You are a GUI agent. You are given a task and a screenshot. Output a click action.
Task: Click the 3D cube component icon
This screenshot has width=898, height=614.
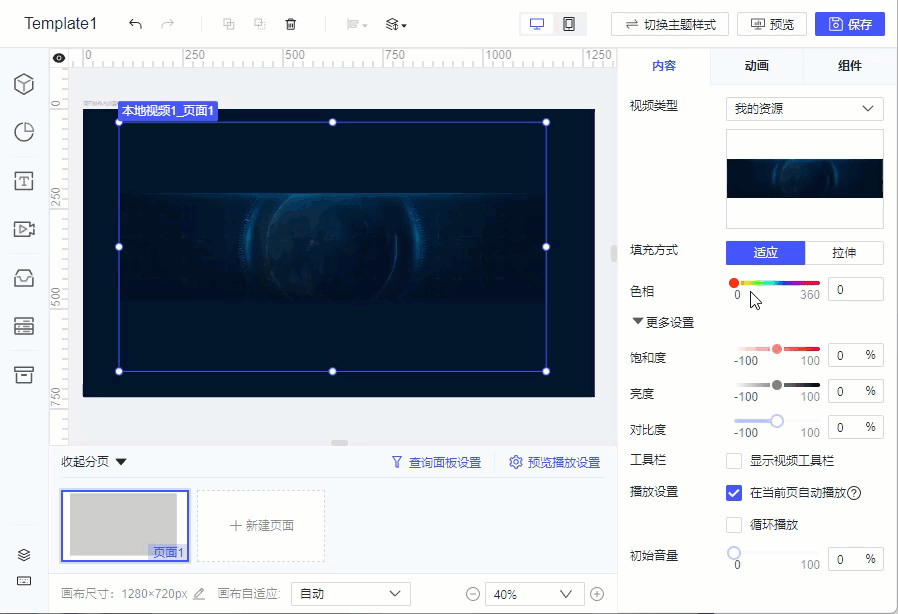[24, 84]
